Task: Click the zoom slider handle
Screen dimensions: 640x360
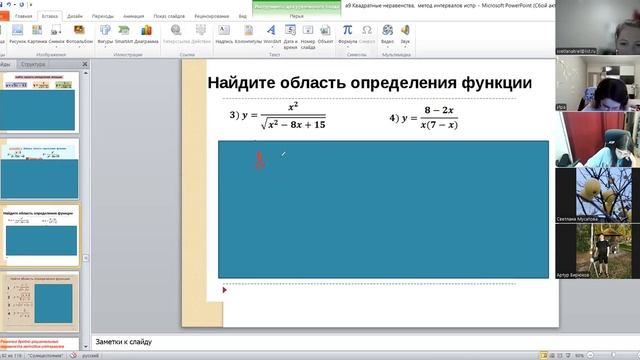Action: [613, 356]
